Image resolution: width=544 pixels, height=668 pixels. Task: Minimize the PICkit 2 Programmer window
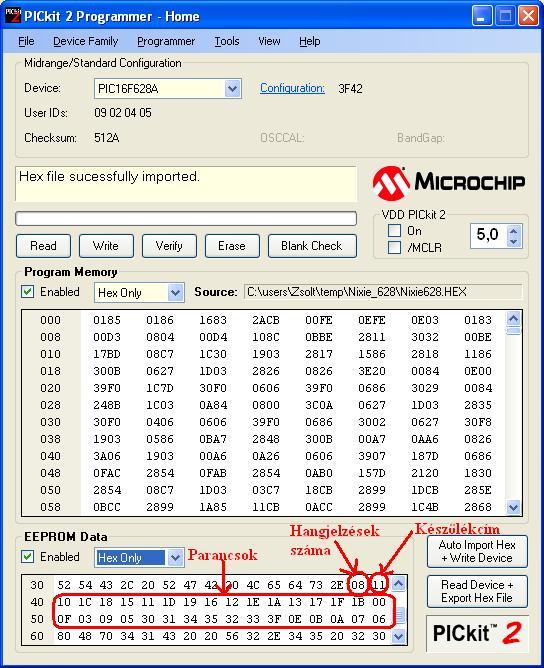click(482, 16)
